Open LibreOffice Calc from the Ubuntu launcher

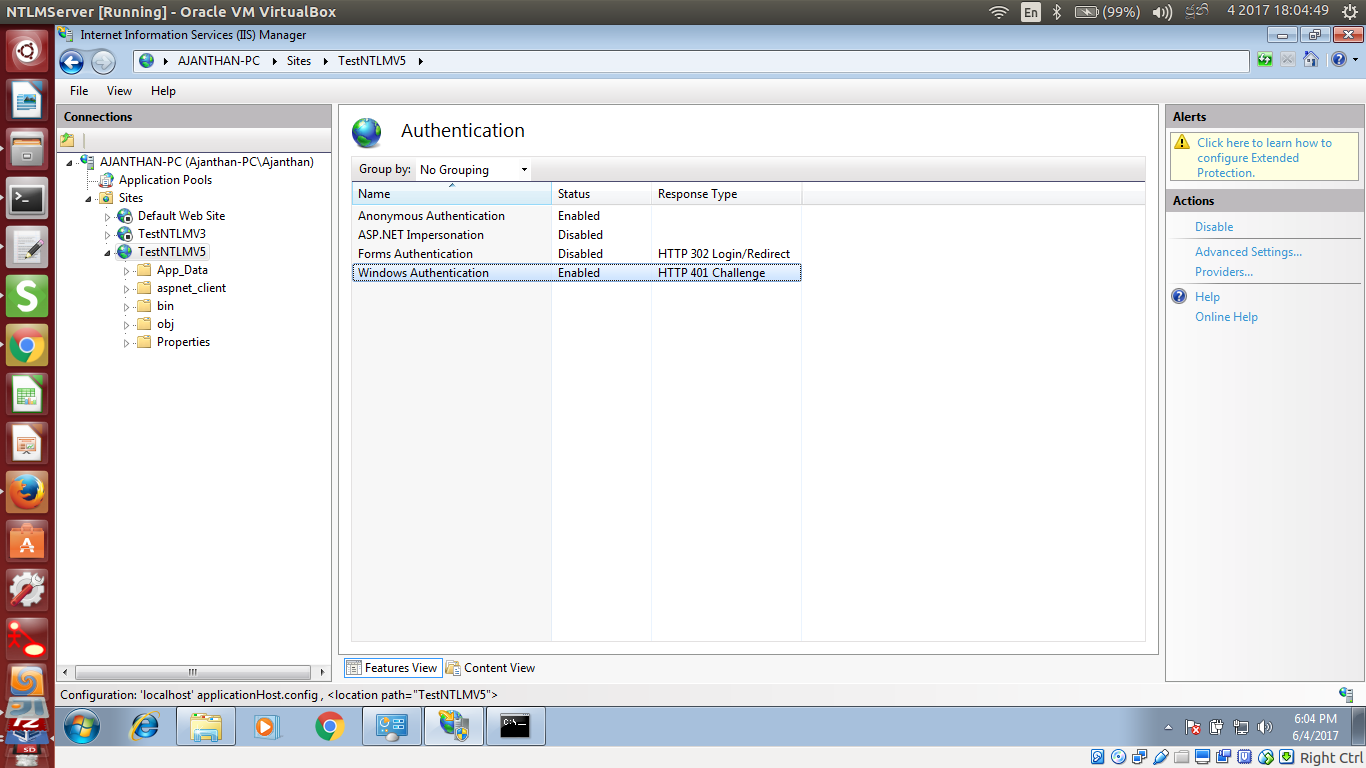tap(27, 394)
